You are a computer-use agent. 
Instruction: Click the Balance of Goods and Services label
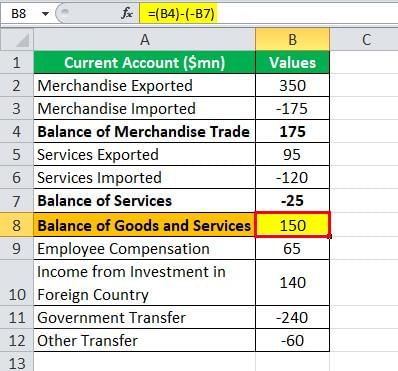[x=144, y=225]
